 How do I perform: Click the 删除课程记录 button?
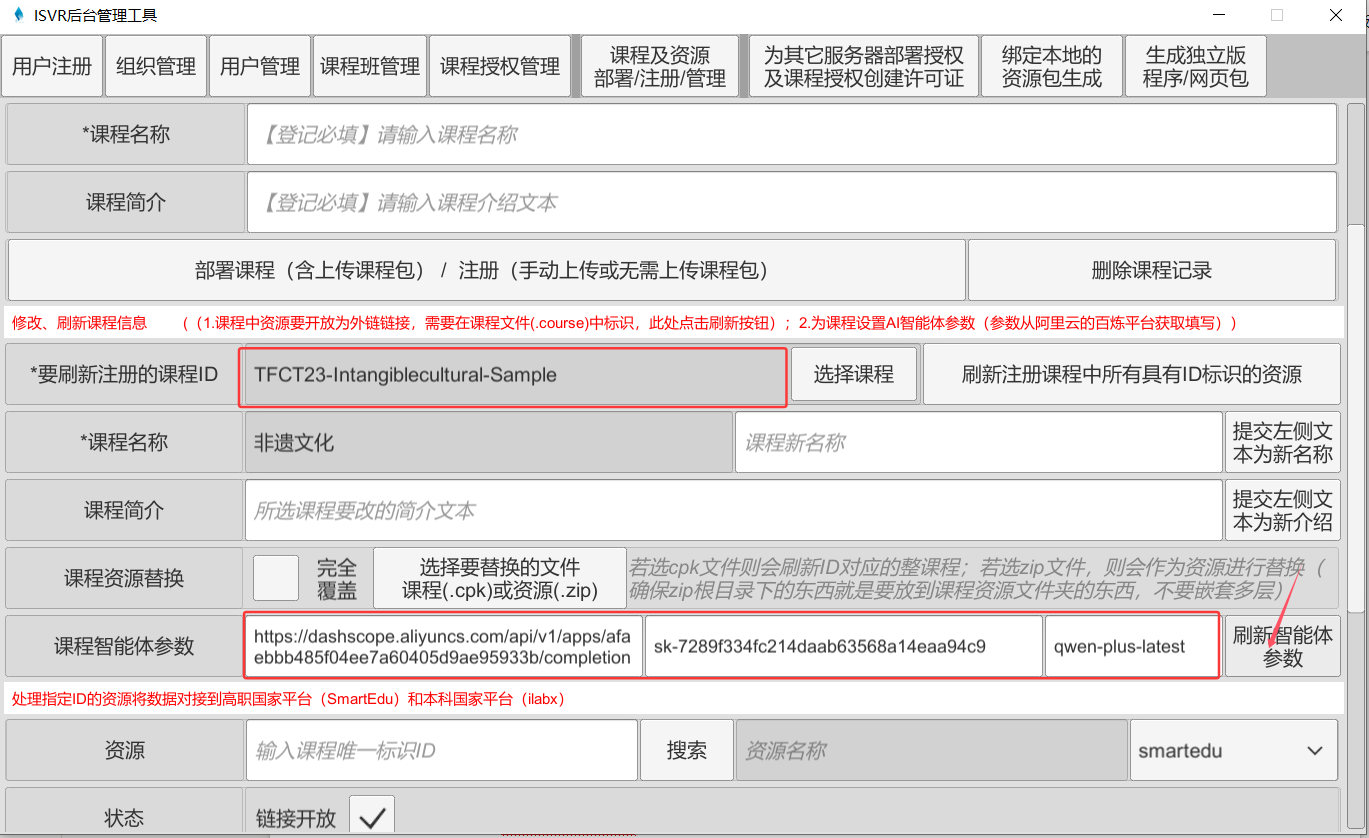1151,270
